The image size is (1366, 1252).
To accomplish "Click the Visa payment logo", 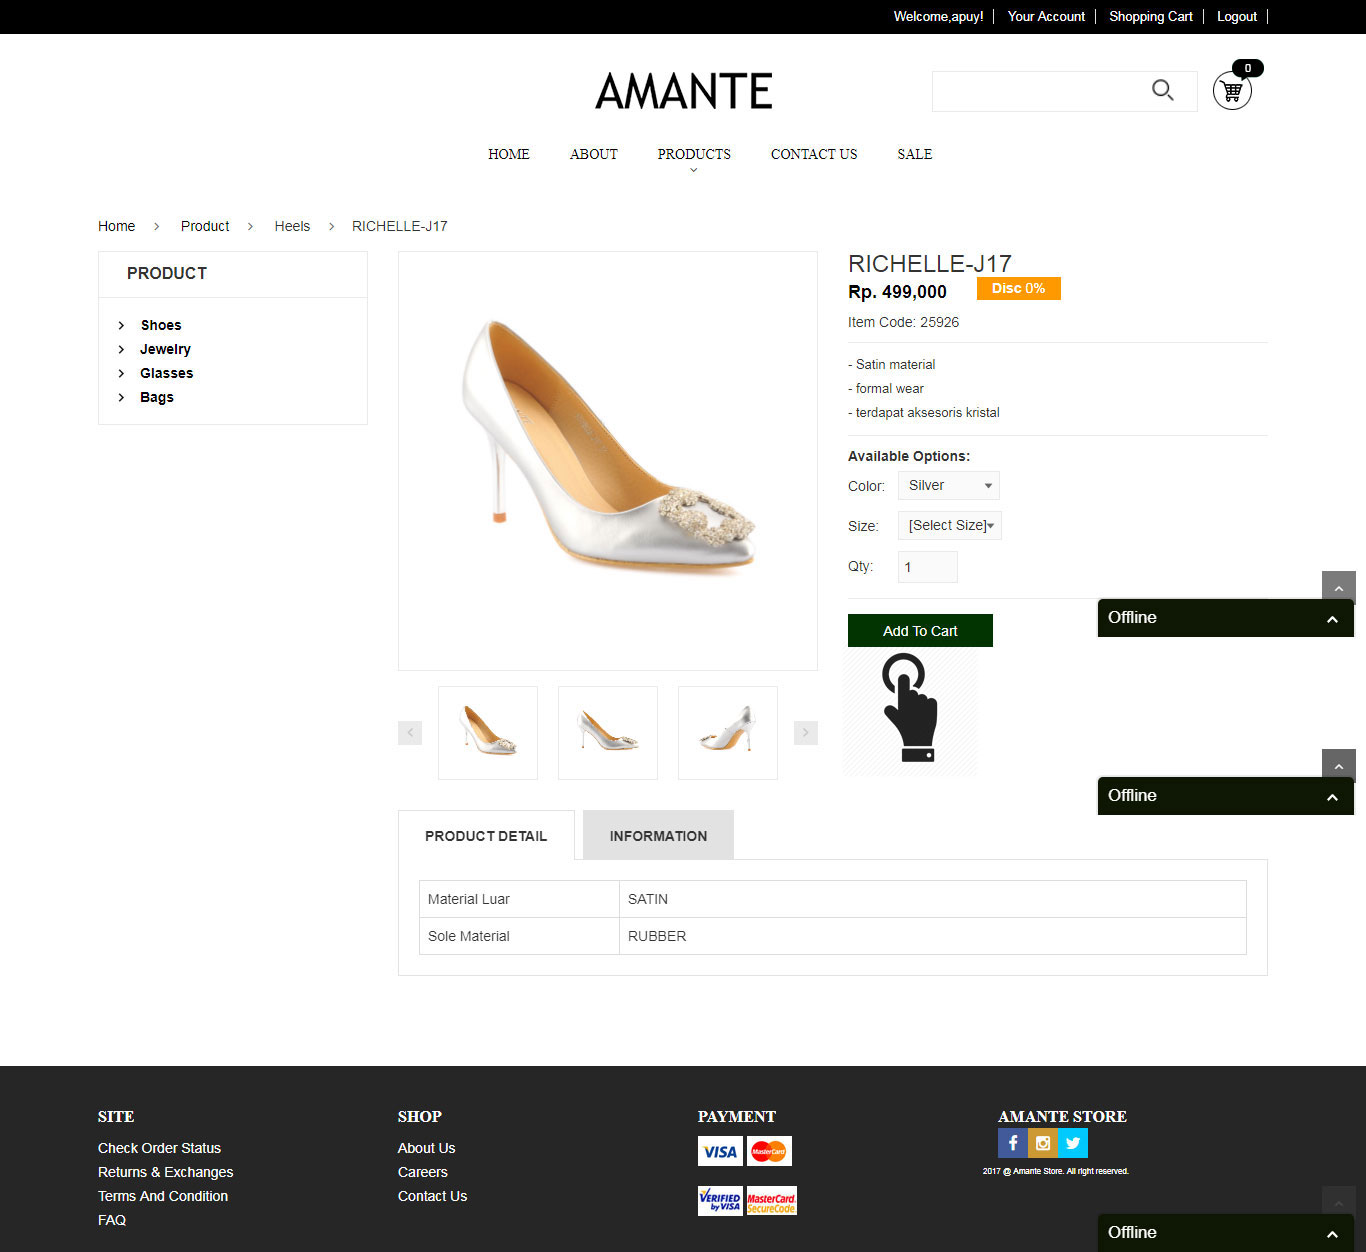I will point(720,1151).
